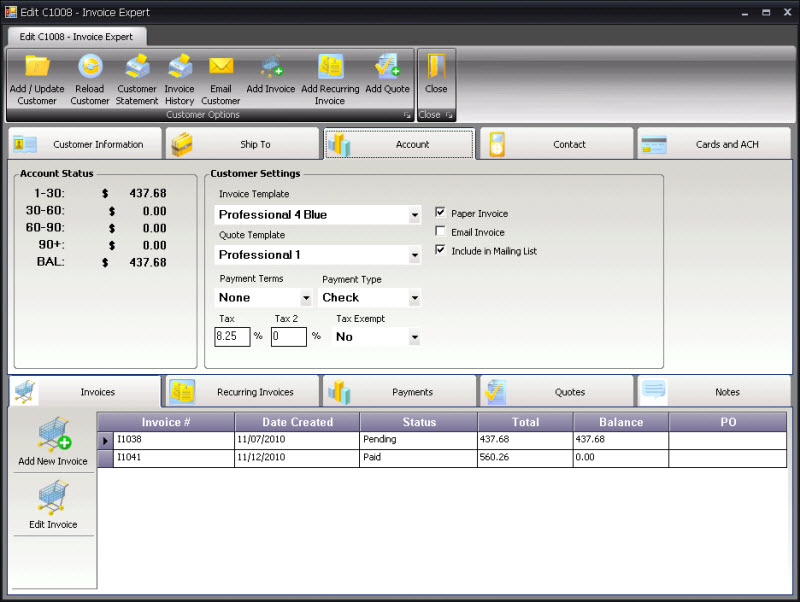This screenshot has width=800, height=602.
Task: Open the Cards and ACH tab
Action: point(714,144)
